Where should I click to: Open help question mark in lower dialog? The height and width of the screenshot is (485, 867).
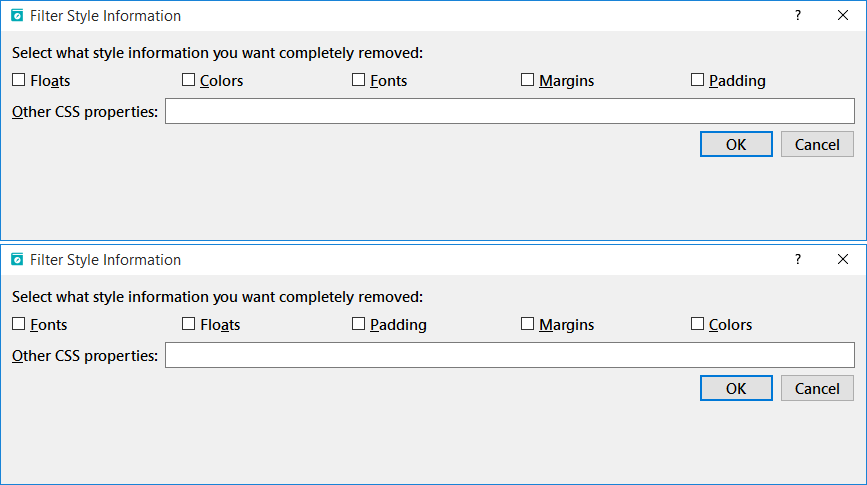point(798,259)
